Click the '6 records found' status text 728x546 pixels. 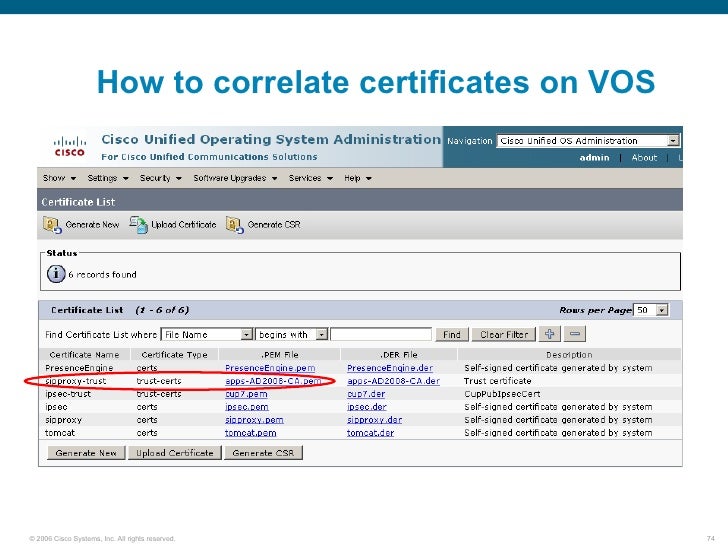click(102, 274)
